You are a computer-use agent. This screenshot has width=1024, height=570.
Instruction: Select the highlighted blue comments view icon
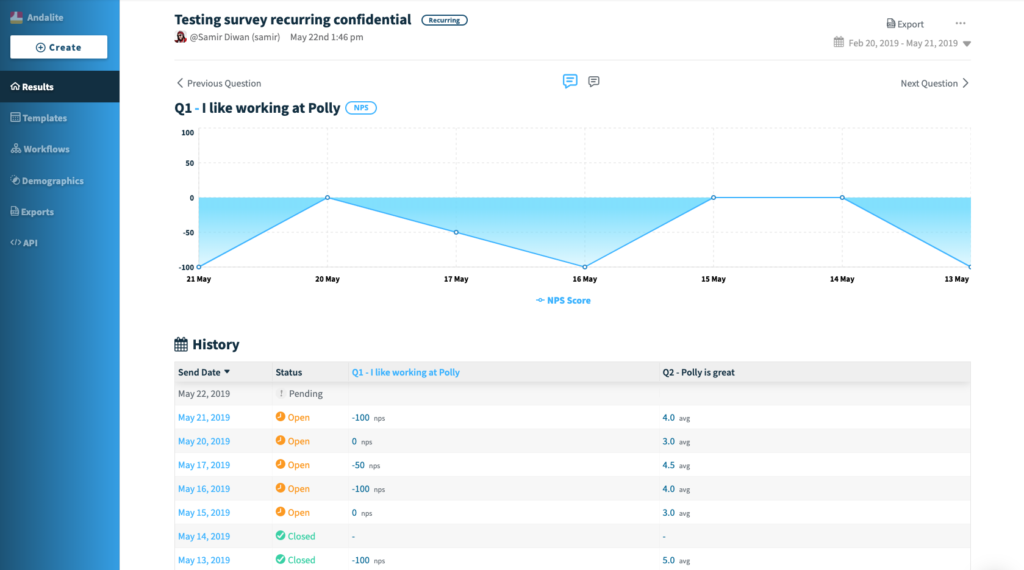(x=570, y=81)
